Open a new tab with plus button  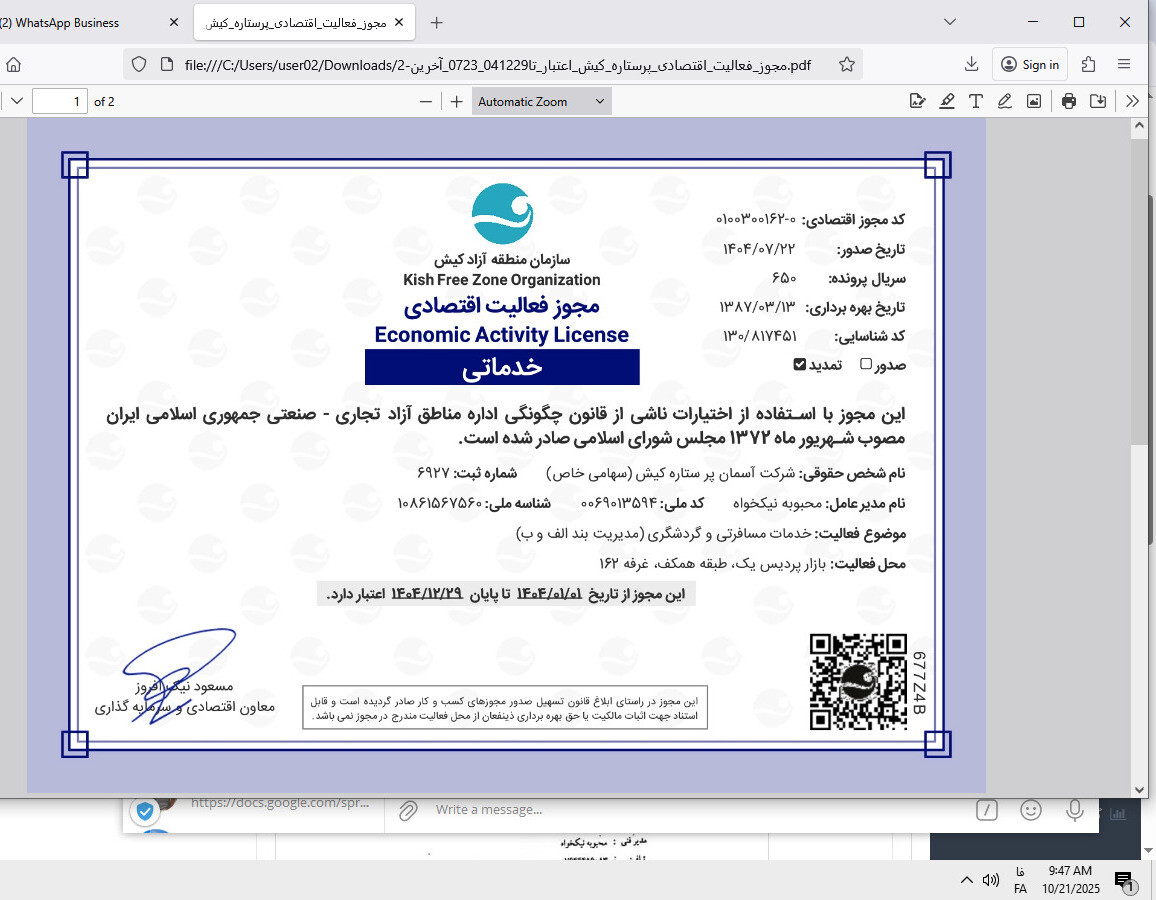point(436,22)
